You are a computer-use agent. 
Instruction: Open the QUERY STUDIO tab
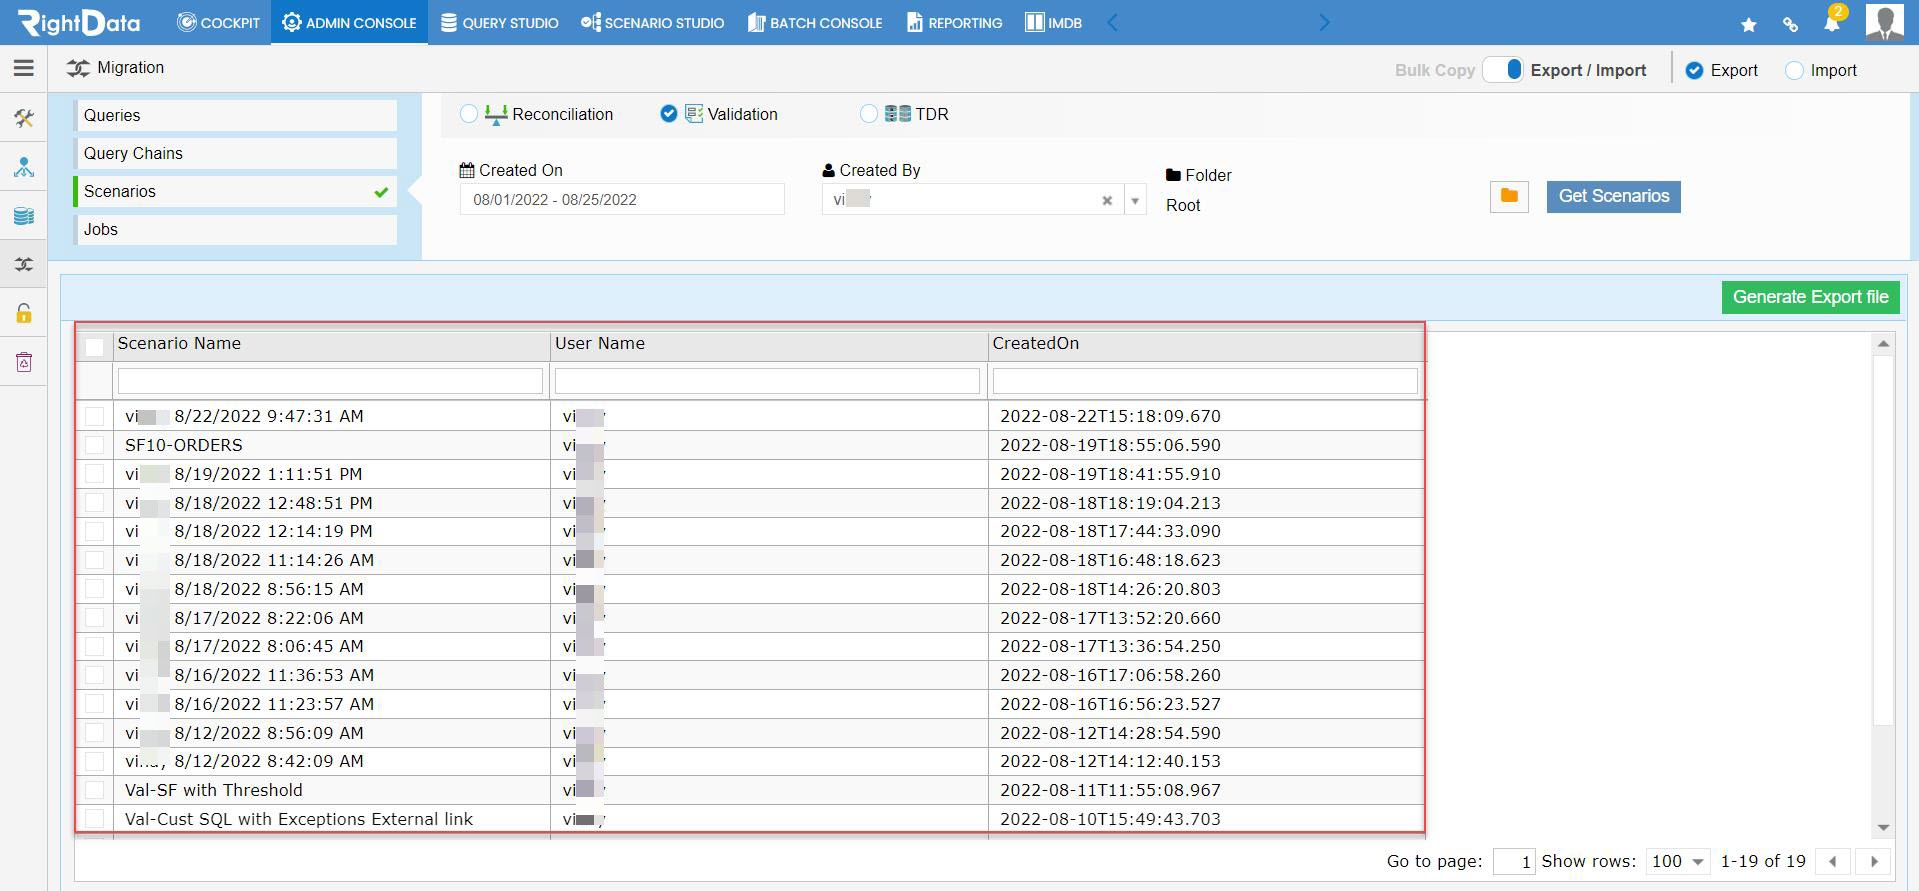point(499,22)
